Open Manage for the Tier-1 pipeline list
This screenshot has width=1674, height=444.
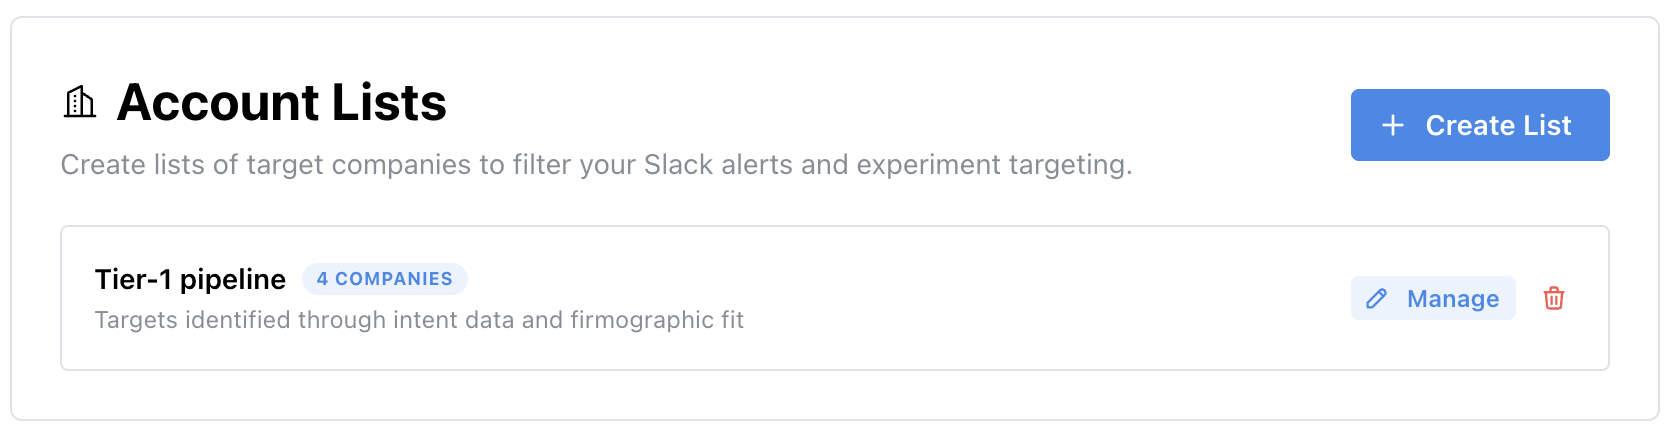click(1432, 298)
